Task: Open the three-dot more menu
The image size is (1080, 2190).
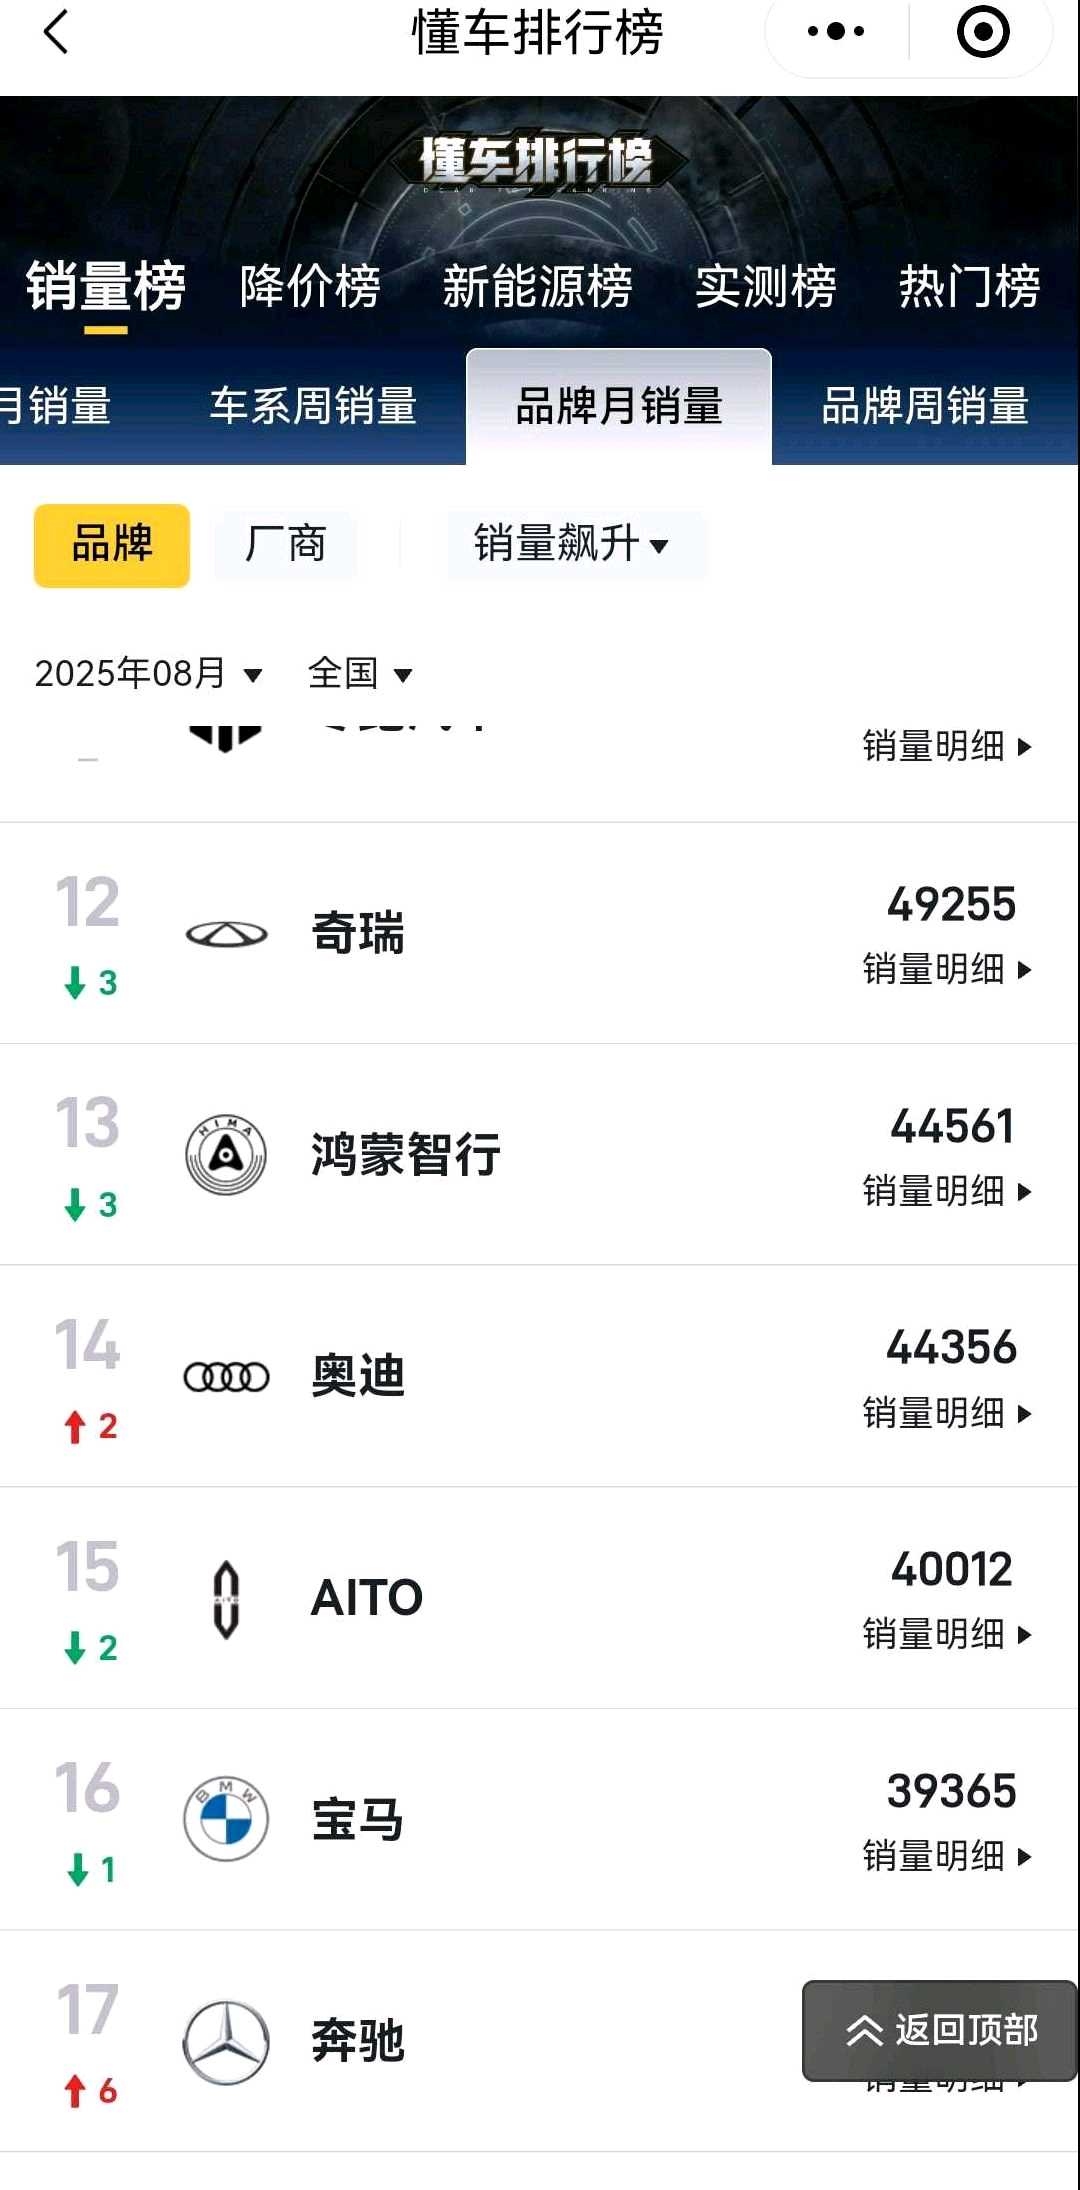Action: point(836,32)
